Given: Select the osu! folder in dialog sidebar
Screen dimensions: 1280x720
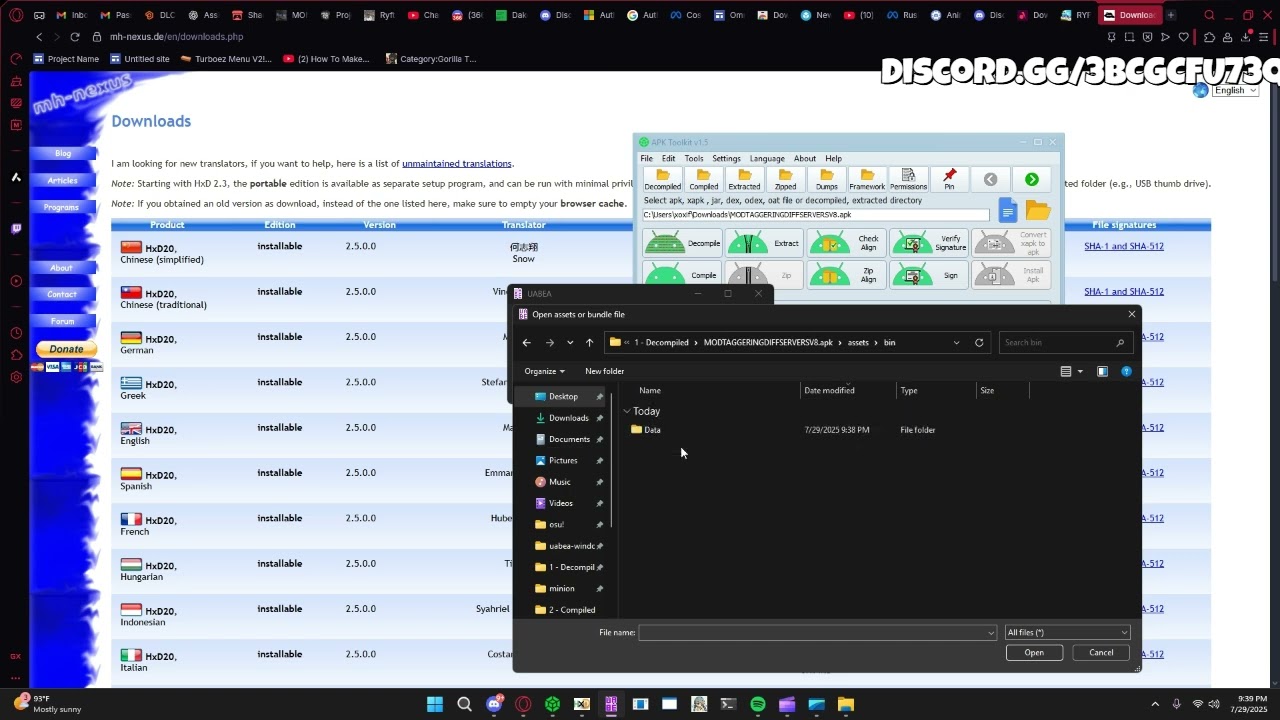Looking at the screenshot, I should 556,524.
